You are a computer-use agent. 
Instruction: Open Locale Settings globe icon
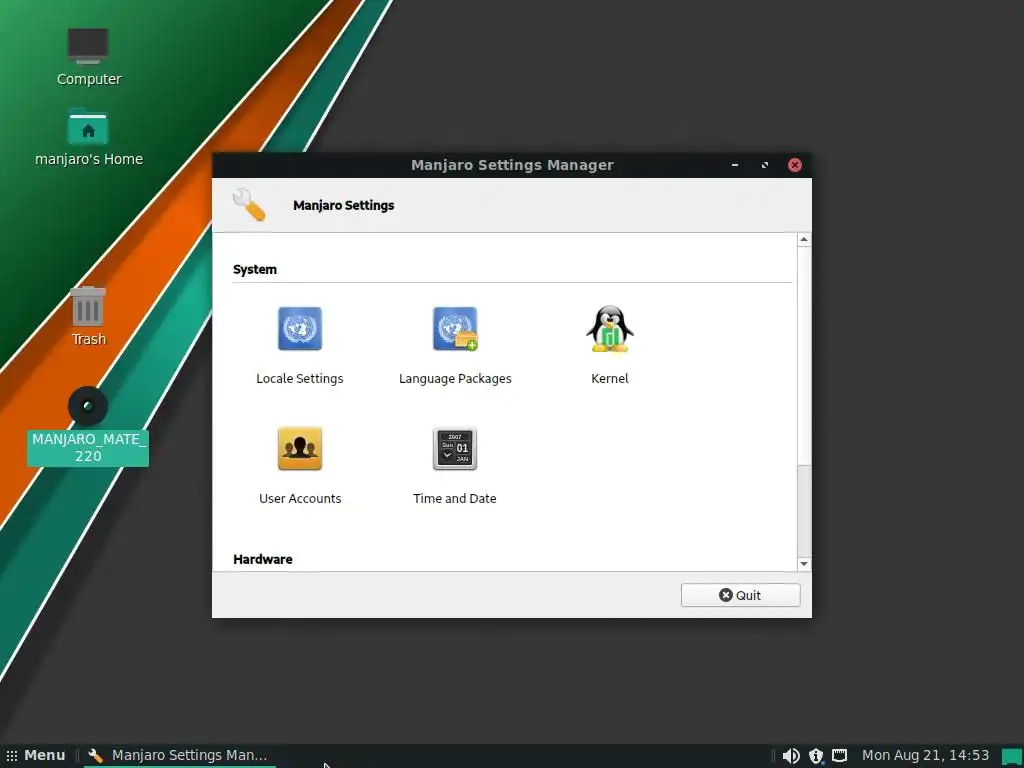point(300,328)
